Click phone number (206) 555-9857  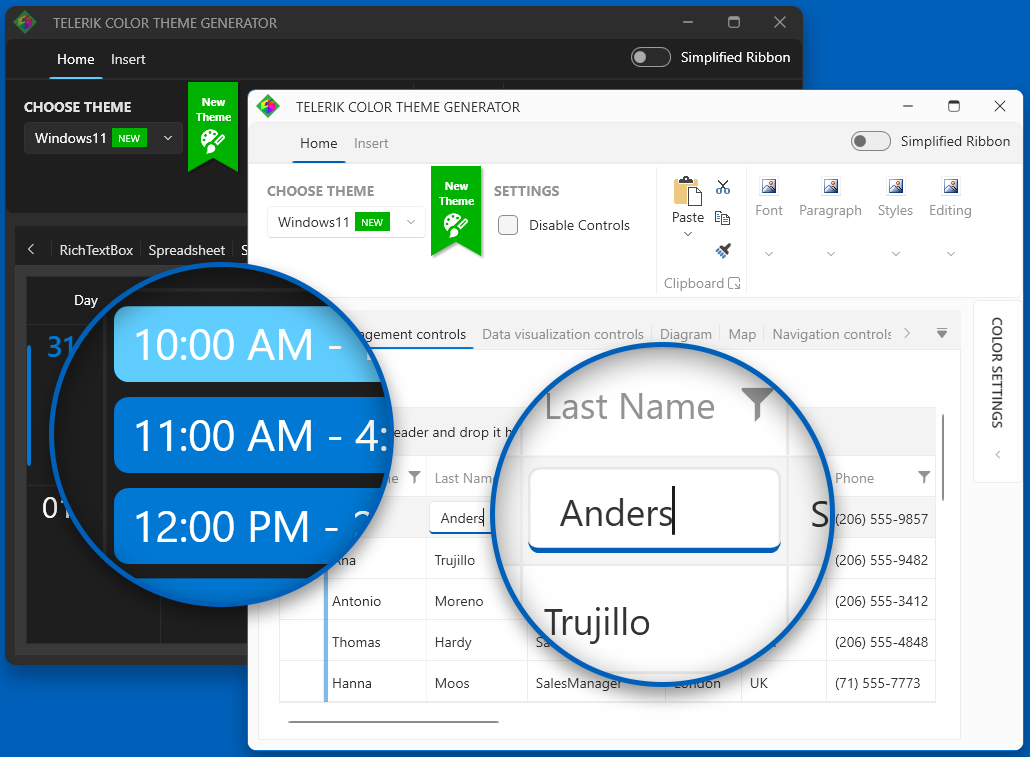(881, 519)
